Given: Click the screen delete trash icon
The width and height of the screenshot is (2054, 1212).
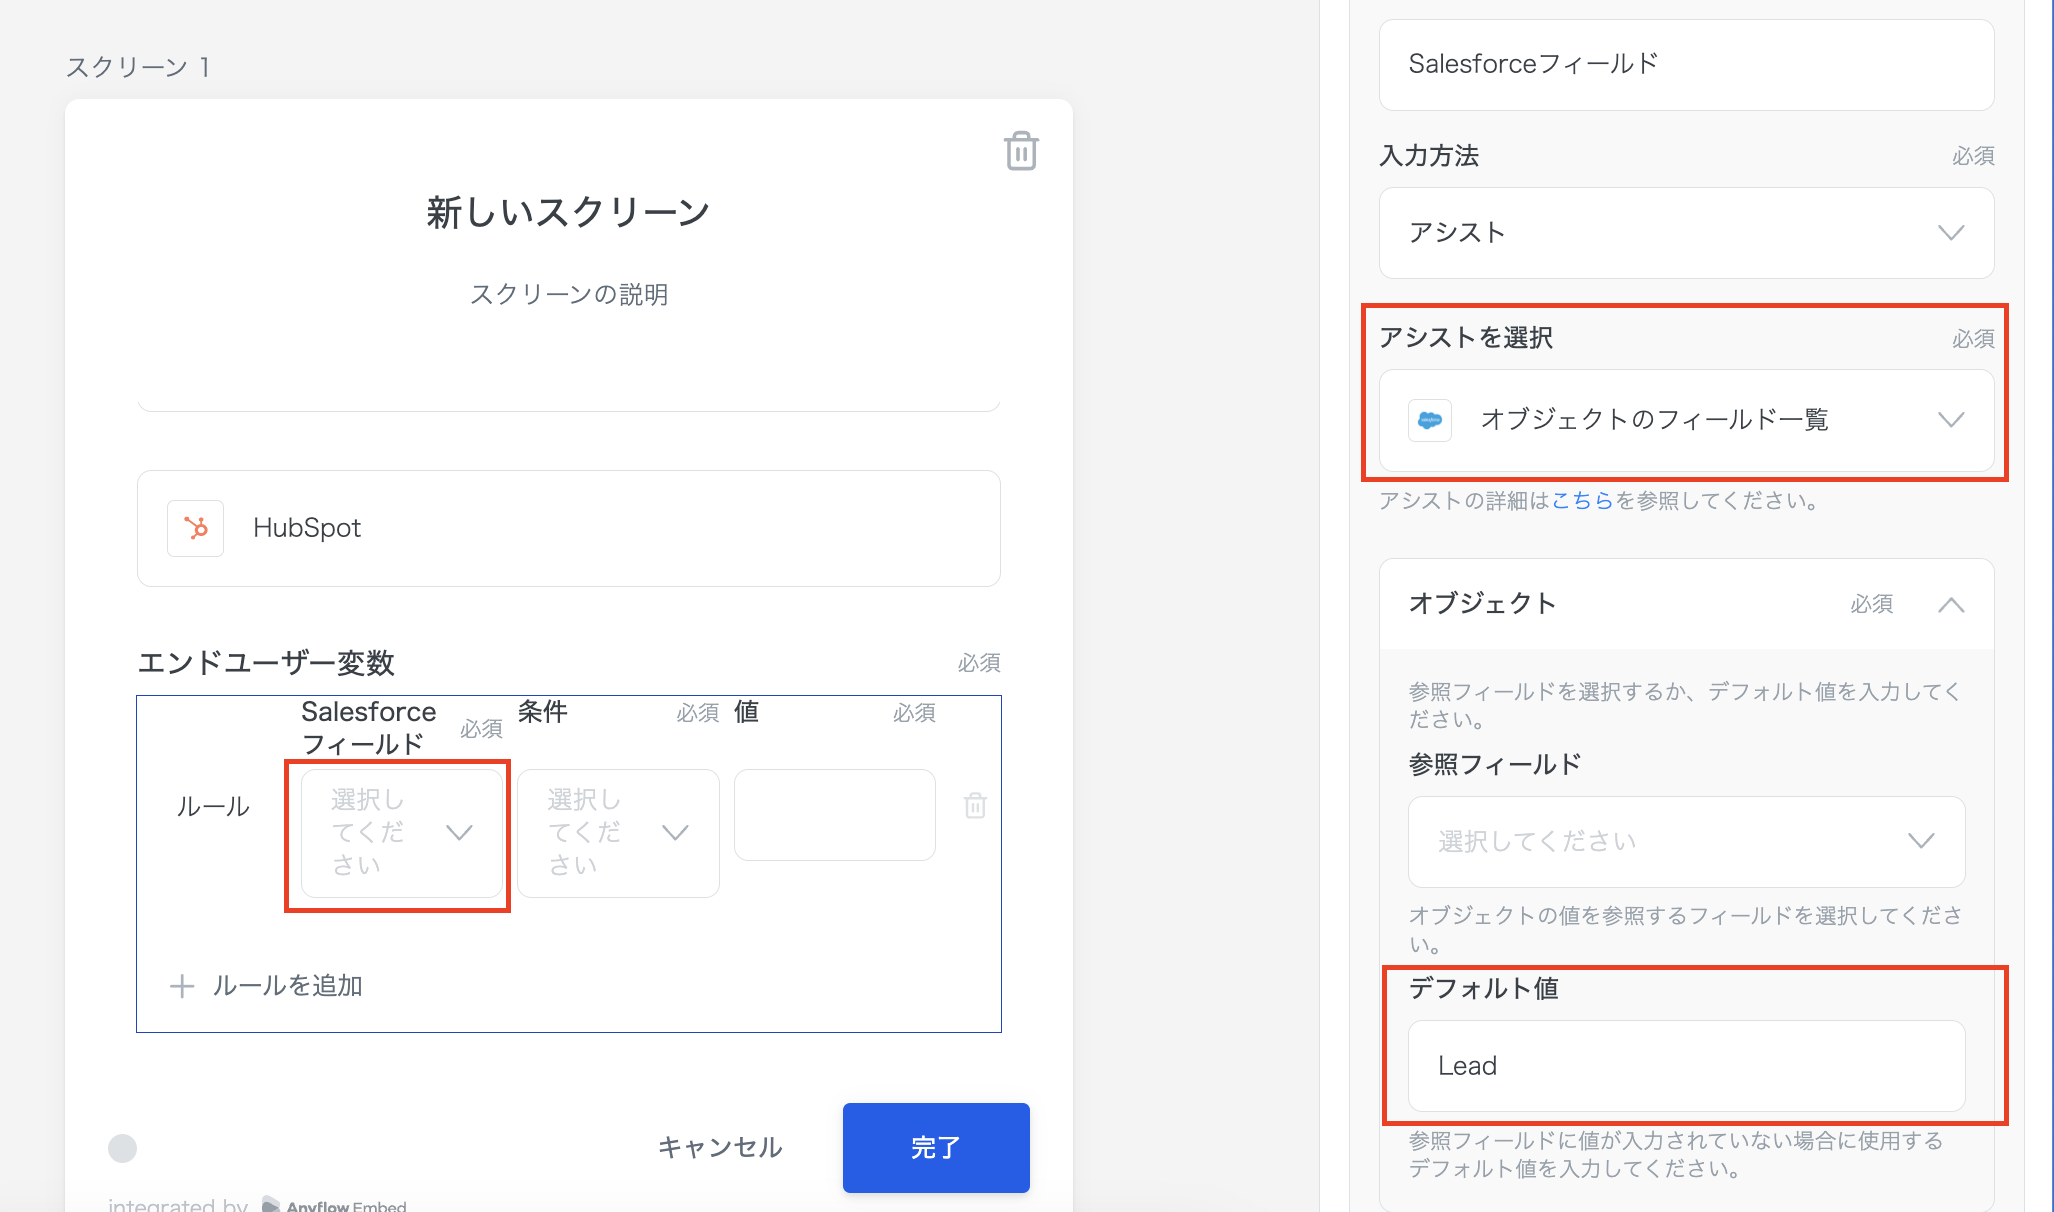Looking at the screenshot, I should point(1020,151).
